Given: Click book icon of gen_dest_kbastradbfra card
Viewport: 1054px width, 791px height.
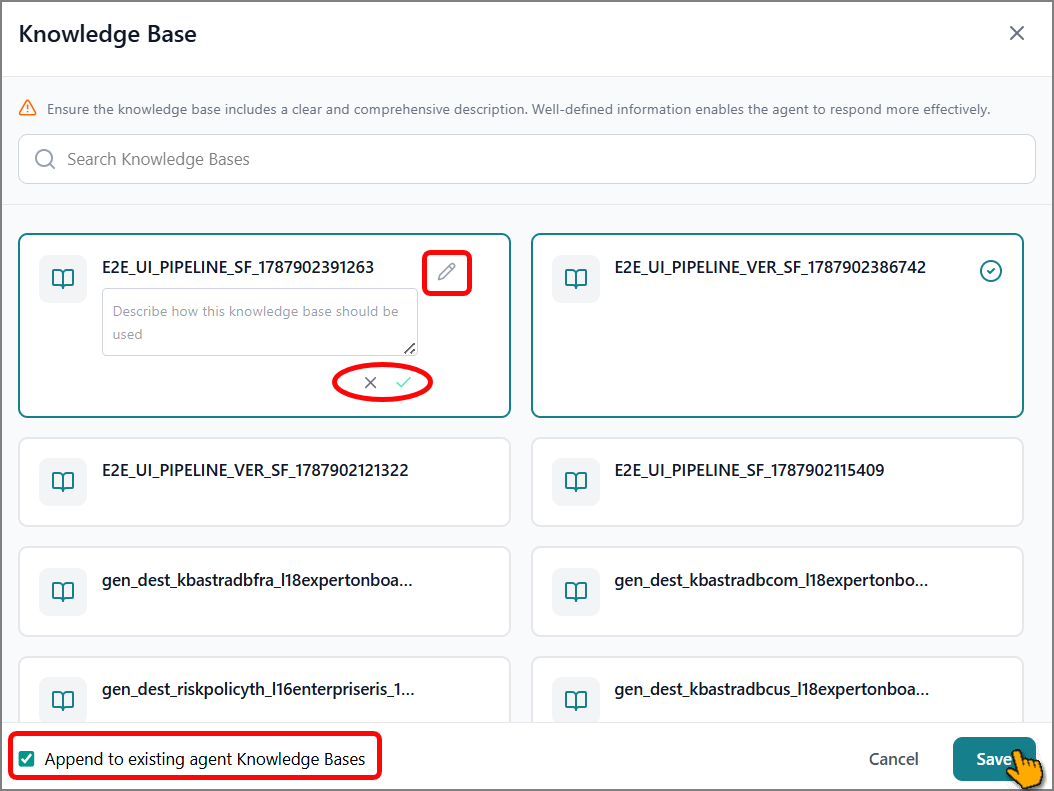Looking at the screenshot, I should [x=63, y=591].
